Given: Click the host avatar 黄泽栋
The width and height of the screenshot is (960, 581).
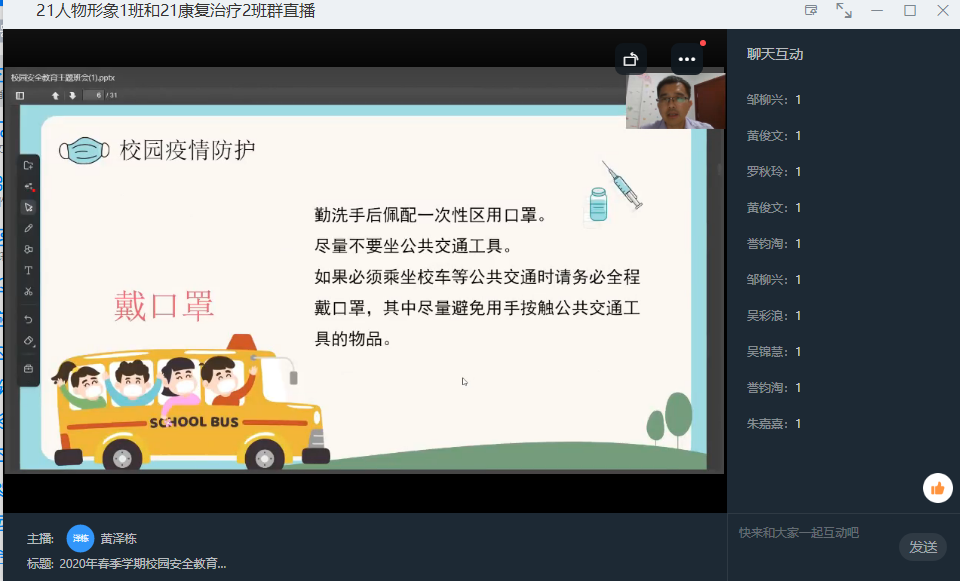Looking at the screenshot, I should 80,537.
